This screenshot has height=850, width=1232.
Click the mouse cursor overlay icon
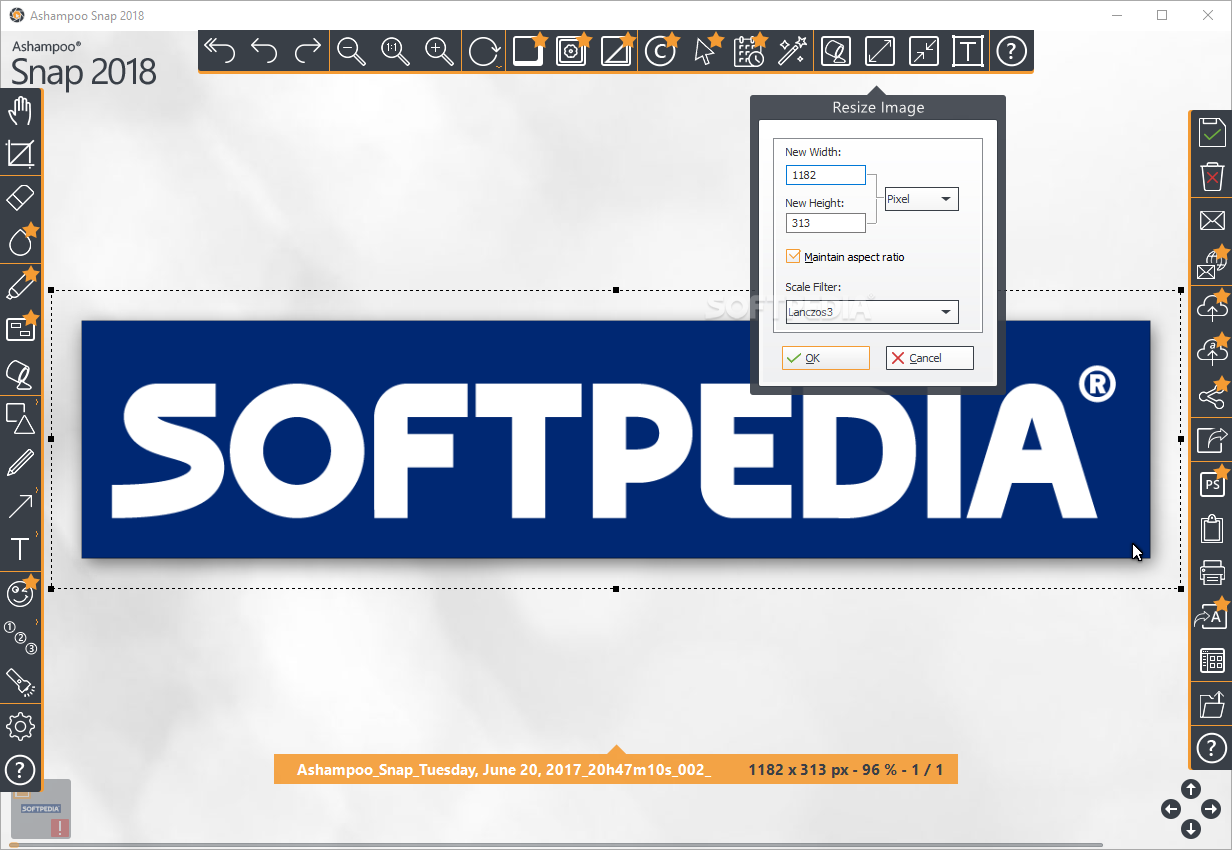[705, 51]
